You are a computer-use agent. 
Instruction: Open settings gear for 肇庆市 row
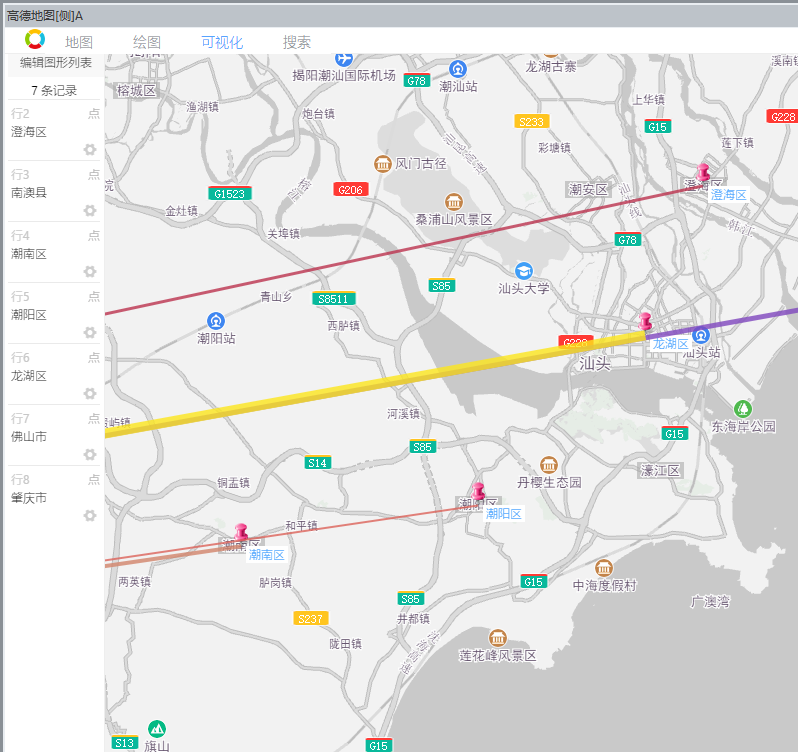point(90,516)
